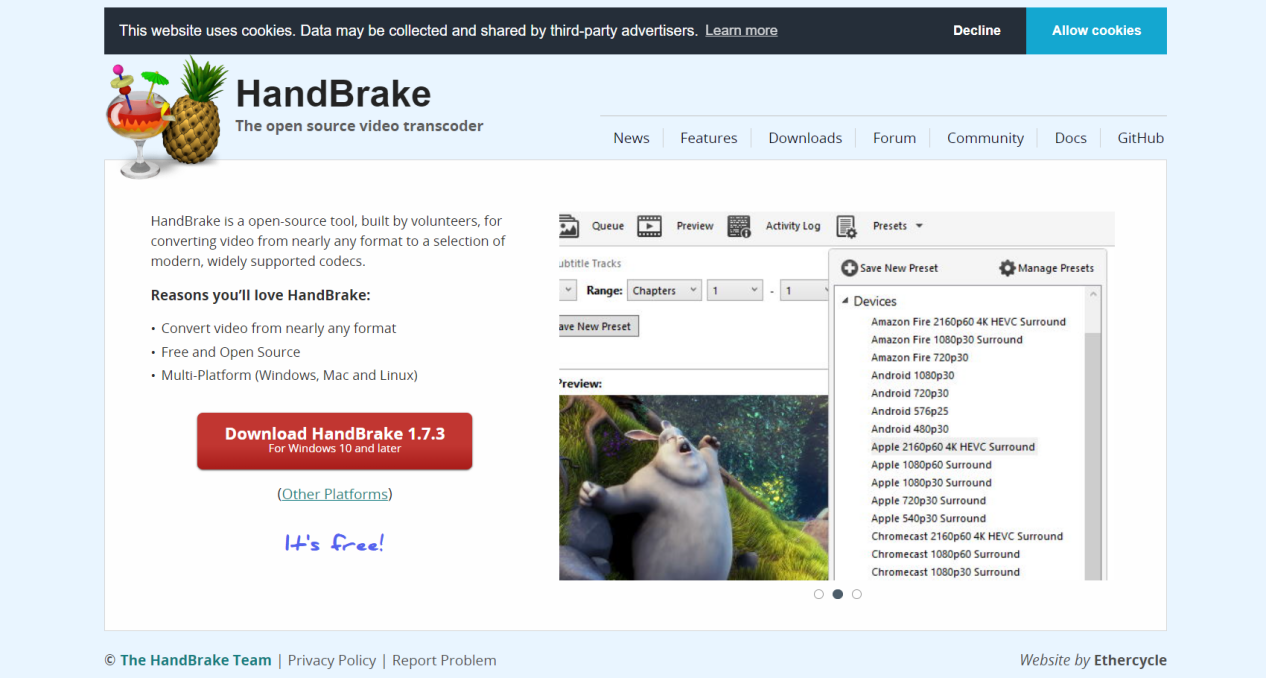Click Download HandBrake 1.7.3 button
The width and height of the screenshot is (1266, 678).
pos(334,441)
